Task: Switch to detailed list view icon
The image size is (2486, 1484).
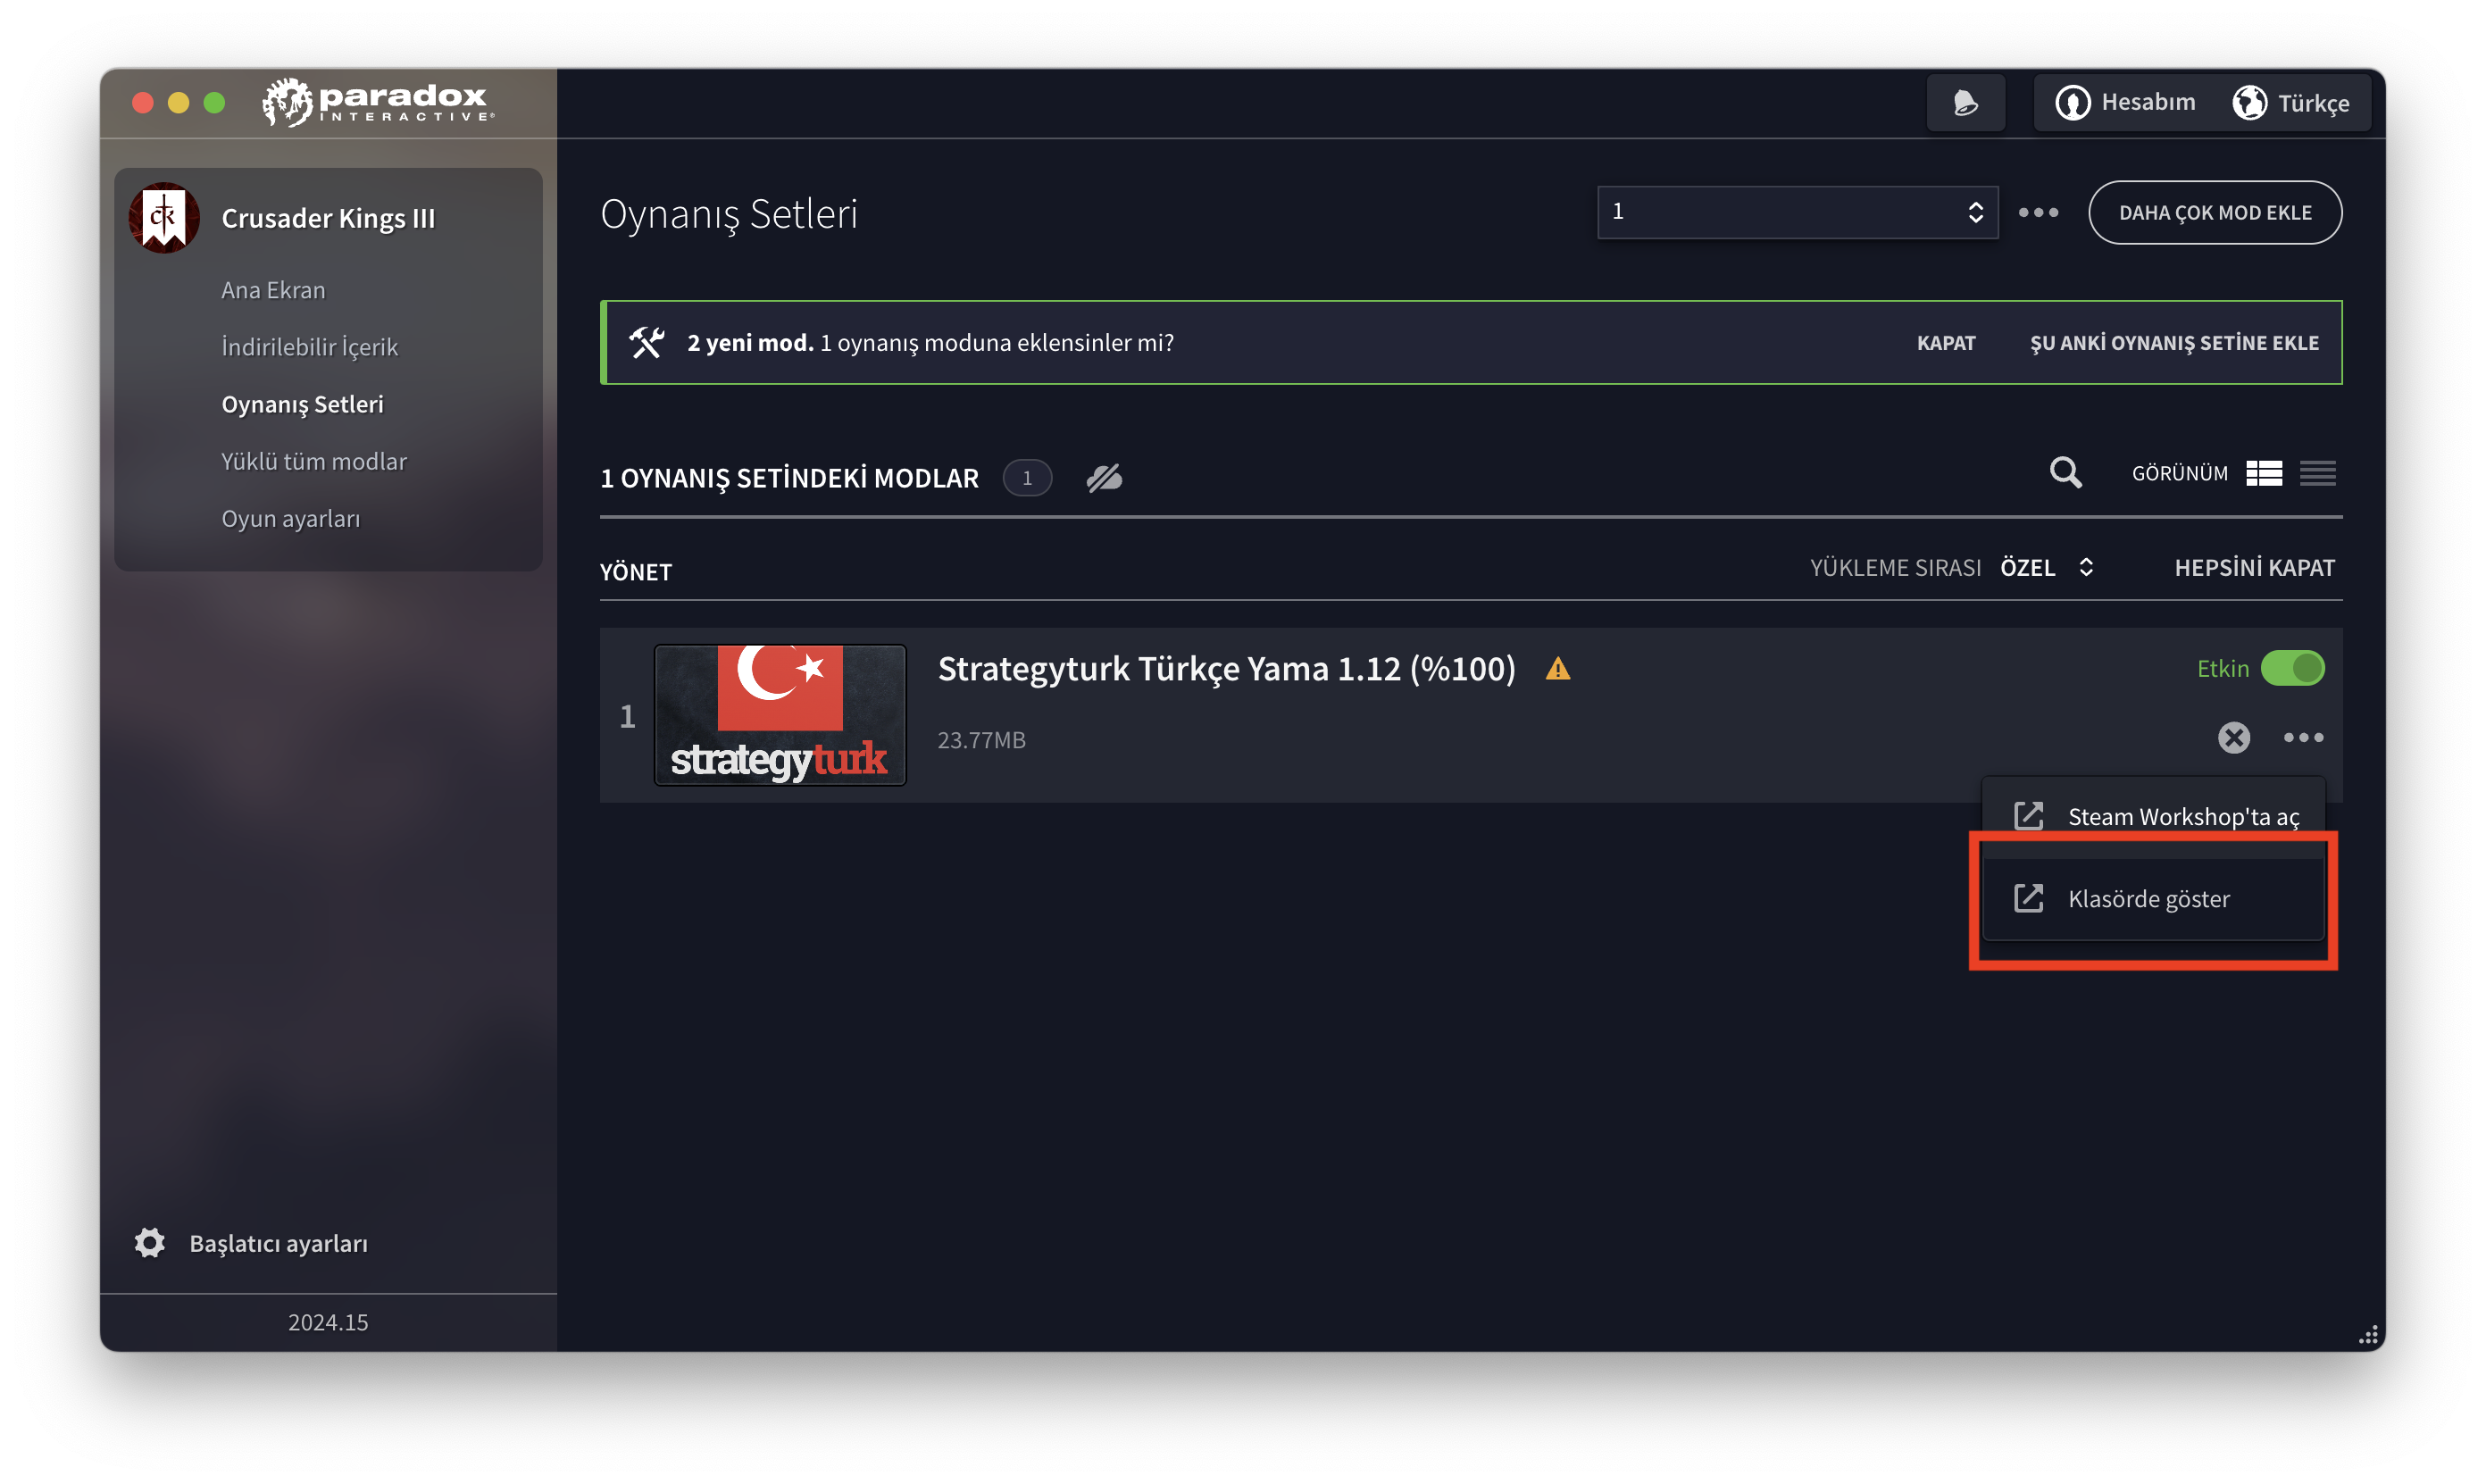Action: pos(2263,473)
